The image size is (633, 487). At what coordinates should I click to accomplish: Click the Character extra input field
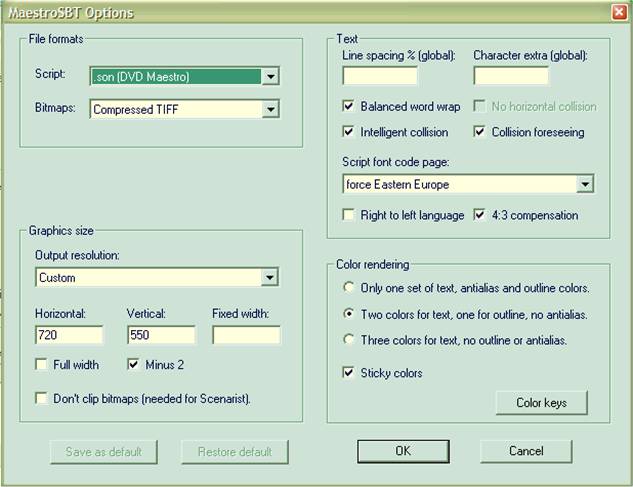pyautogui.click(x=511, y=76)
